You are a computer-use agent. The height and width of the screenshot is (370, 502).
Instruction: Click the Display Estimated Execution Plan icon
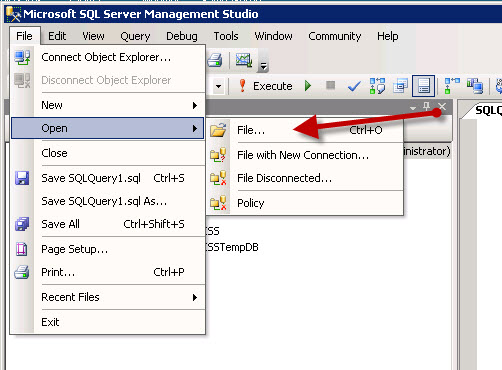(x=377, y=86)
